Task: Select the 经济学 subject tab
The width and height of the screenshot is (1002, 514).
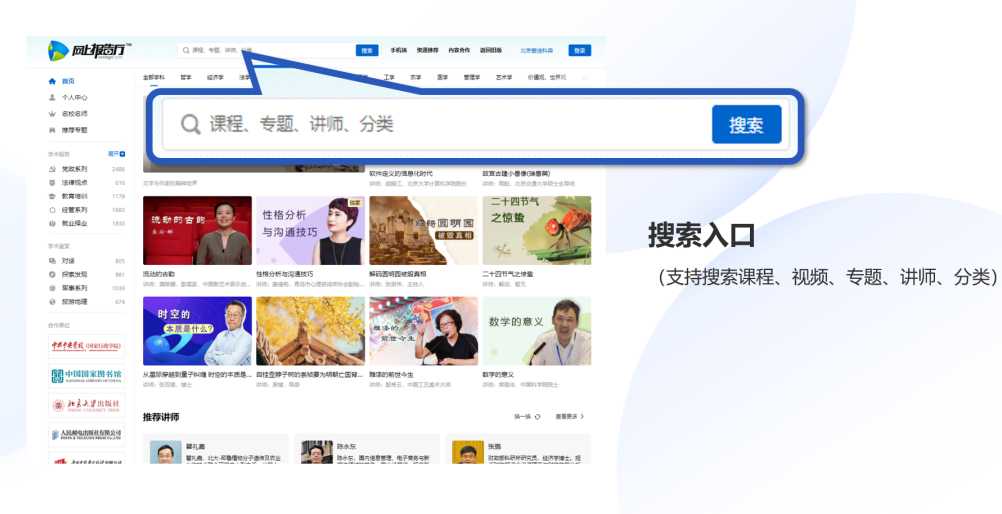Action: (x=214, y=77)
